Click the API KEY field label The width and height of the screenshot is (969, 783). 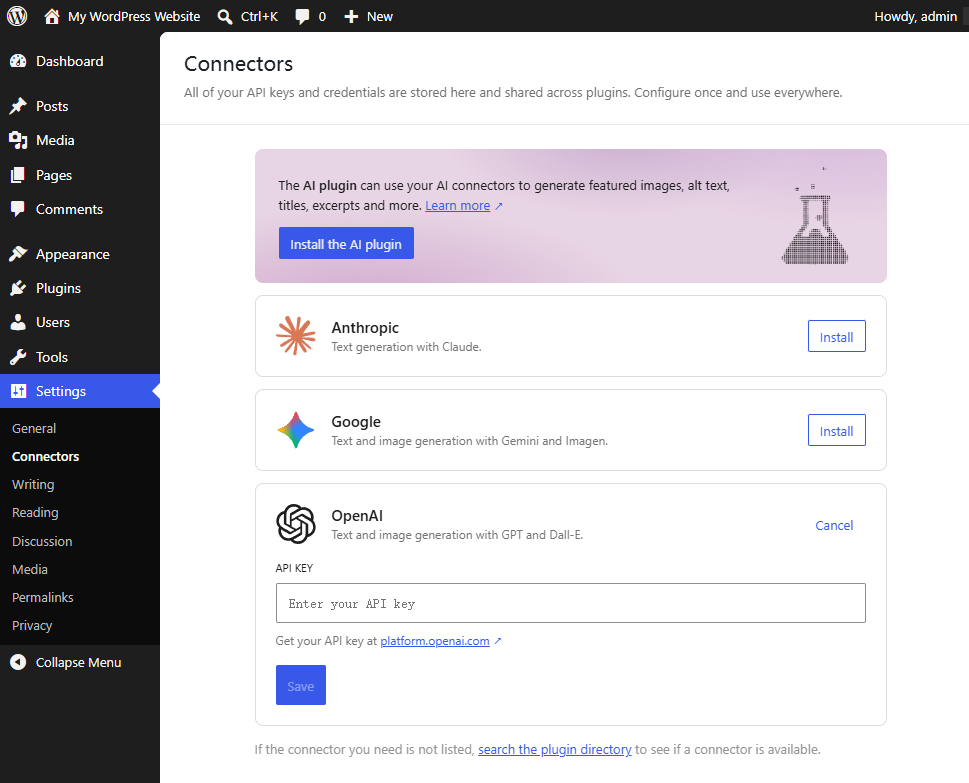coord(294,568)
